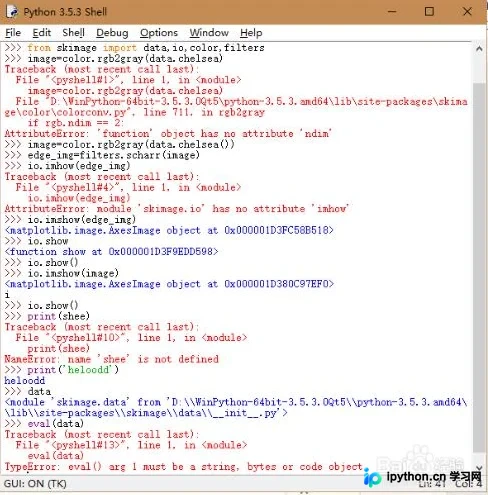Screen dimensions: 488x495
Task: Click output 'function show at 0x000001D3F9EDD598'
Action: [x=111, y=252]
